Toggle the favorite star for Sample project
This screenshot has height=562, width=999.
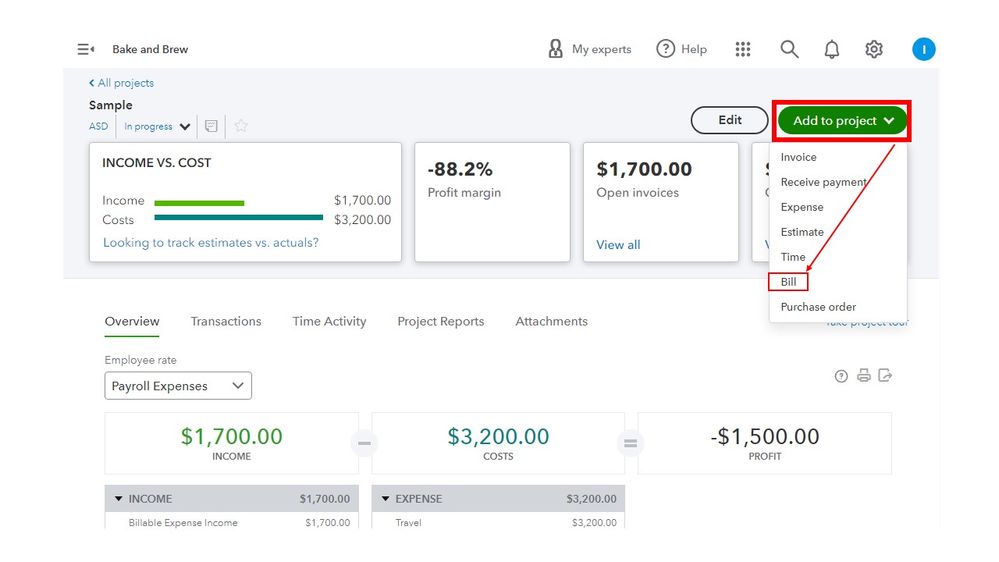pos(241,126)
